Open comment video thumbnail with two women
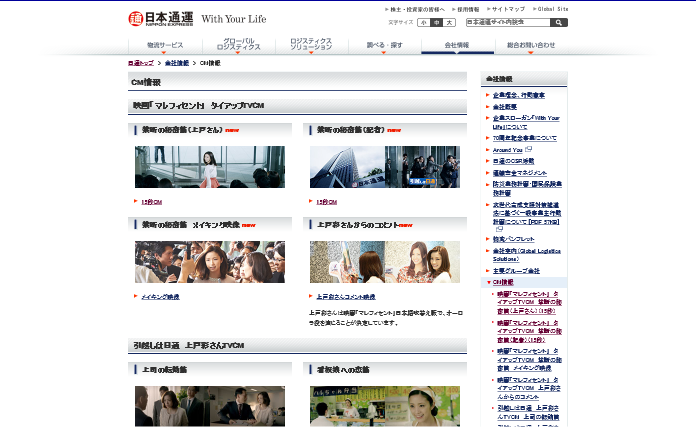696x427 pixels. pyautogui.click(x=385, y=262)
